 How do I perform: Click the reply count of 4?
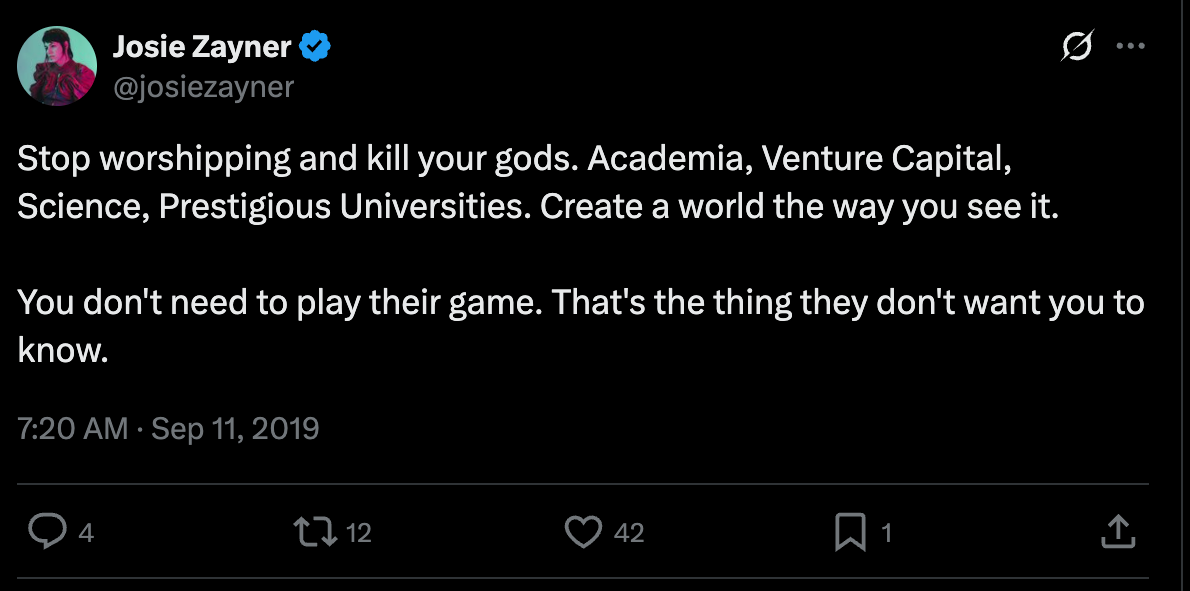point(86,533)
